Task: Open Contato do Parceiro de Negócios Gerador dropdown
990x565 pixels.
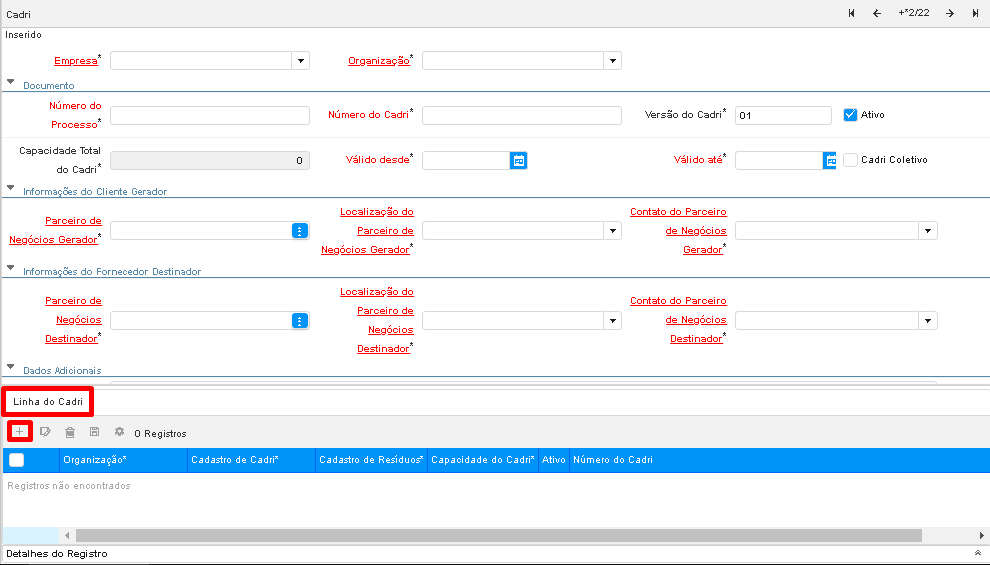Action: [927, 230]
